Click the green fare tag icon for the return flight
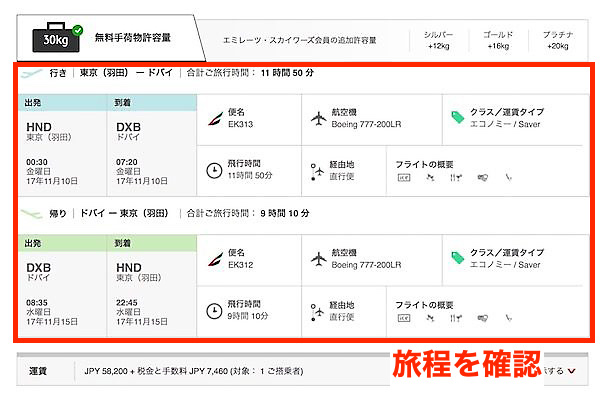The width and height of the screenshot is (600, 400). pos(457,258)
